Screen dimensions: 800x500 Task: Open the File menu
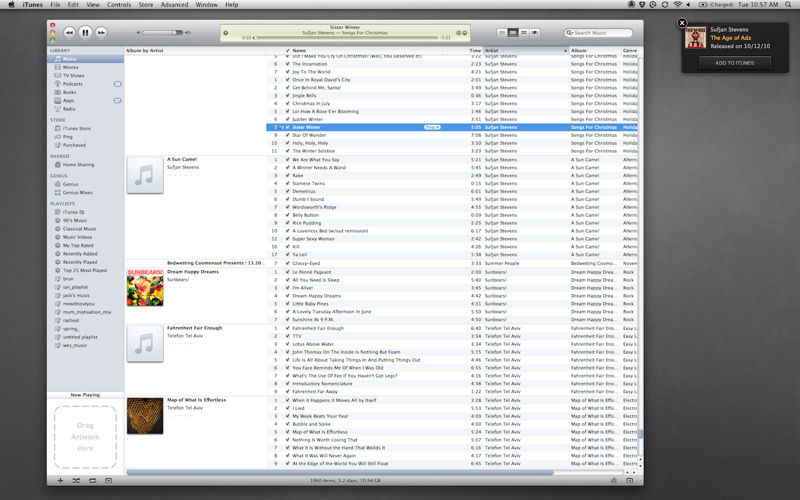coord(55,5)
